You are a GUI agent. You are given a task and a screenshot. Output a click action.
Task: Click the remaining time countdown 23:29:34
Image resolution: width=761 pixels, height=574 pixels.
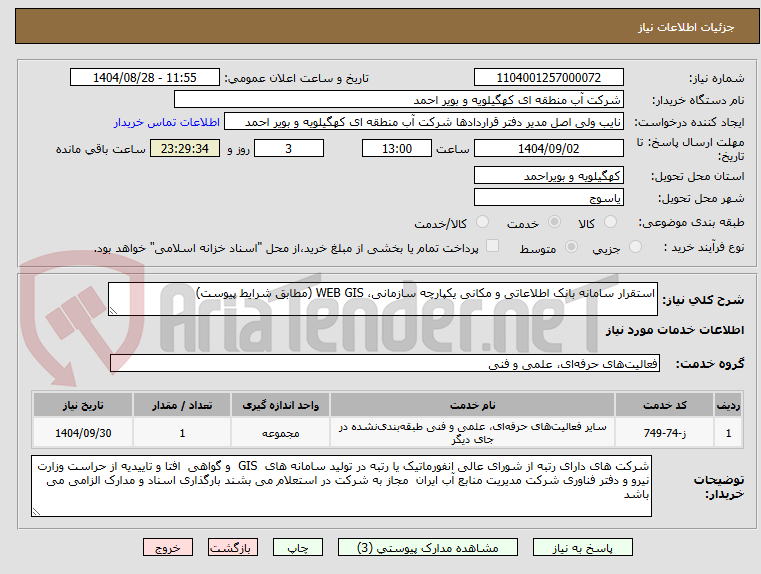(184, 148)
